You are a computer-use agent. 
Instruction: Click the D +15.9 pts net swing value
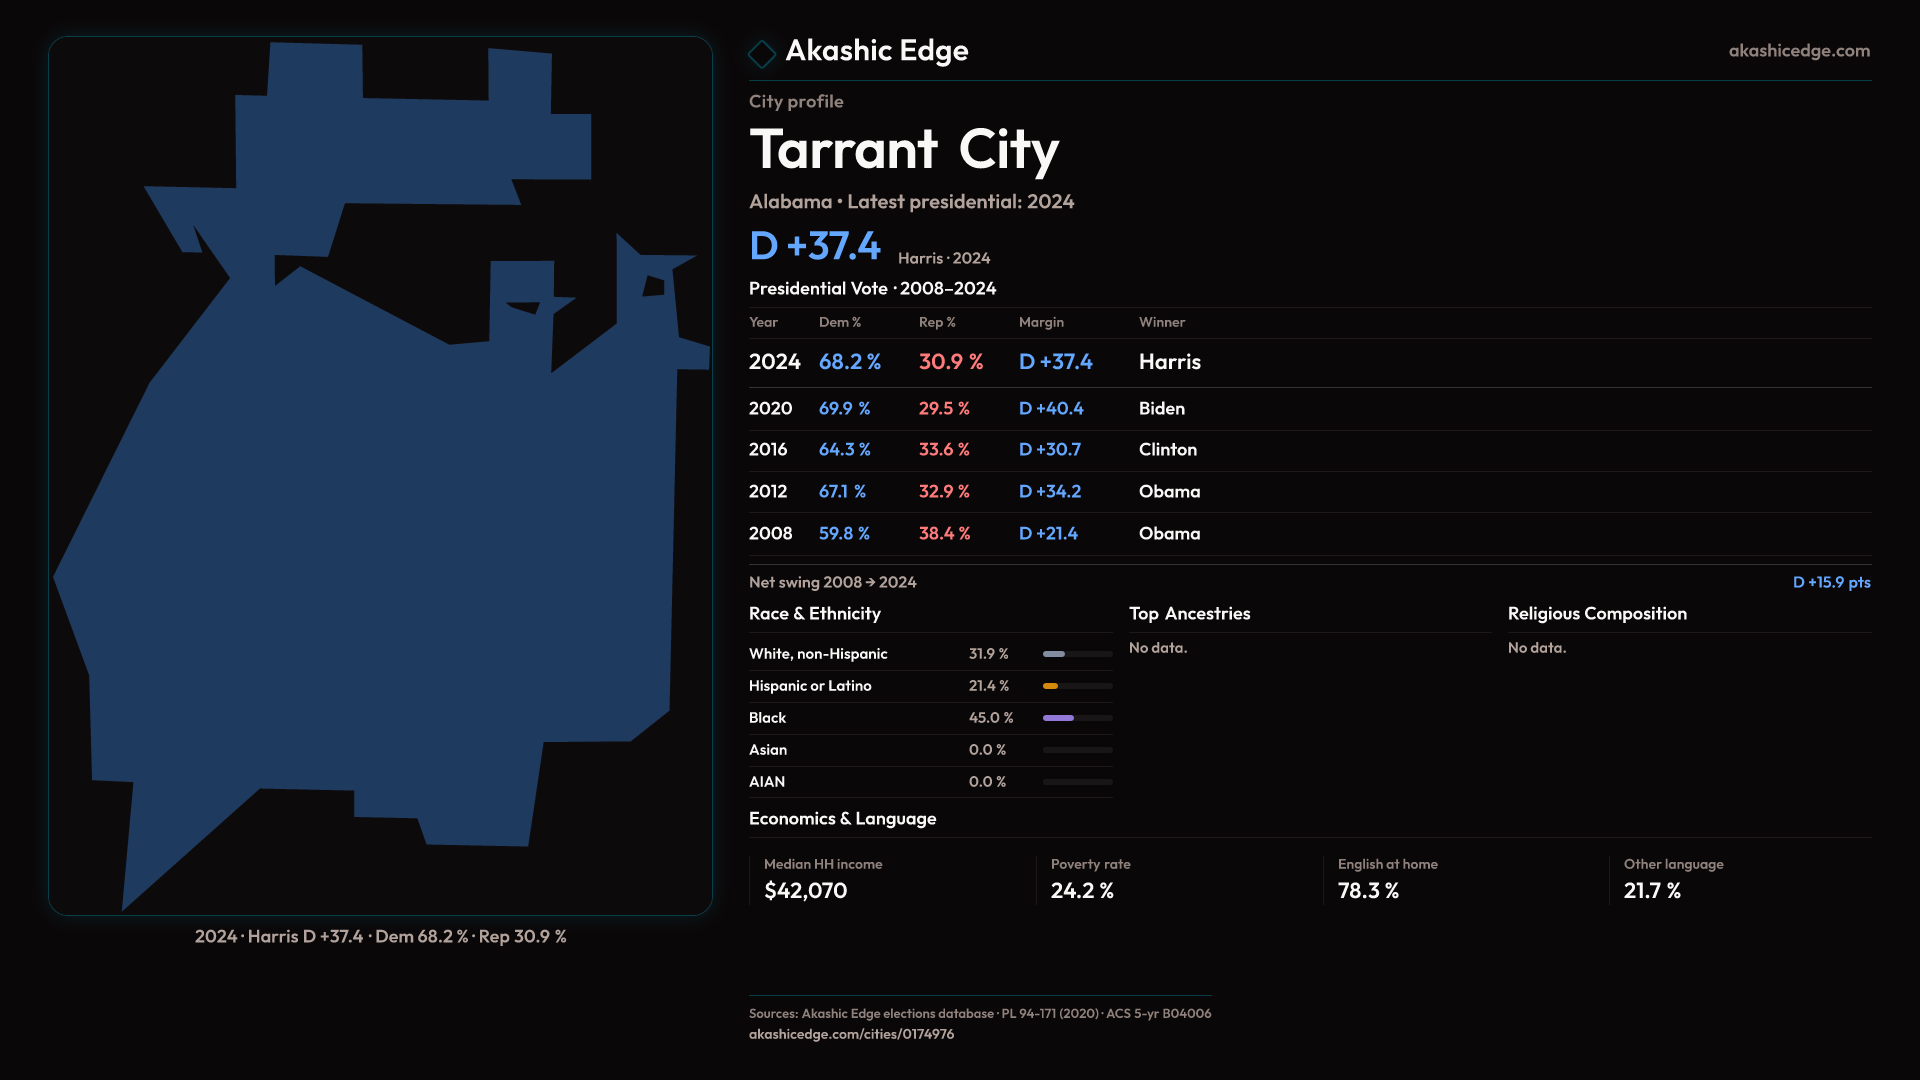coord(1830,582)
